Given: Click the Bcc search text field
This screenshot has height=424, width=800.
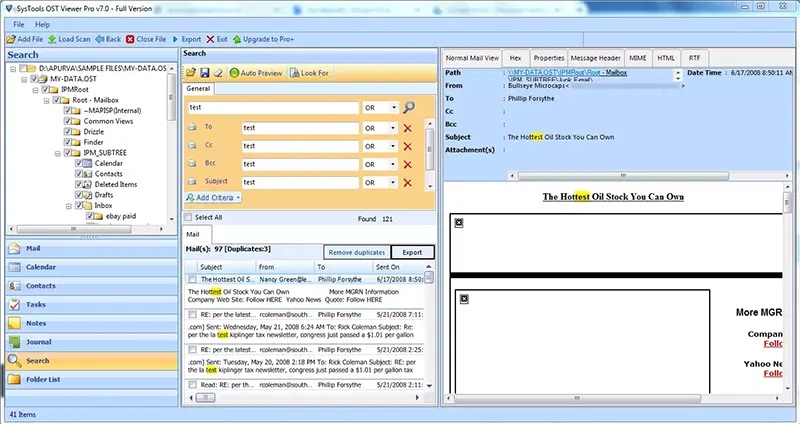Looking at the screenshot, I should pyautogui.click(x=300, y=165).
